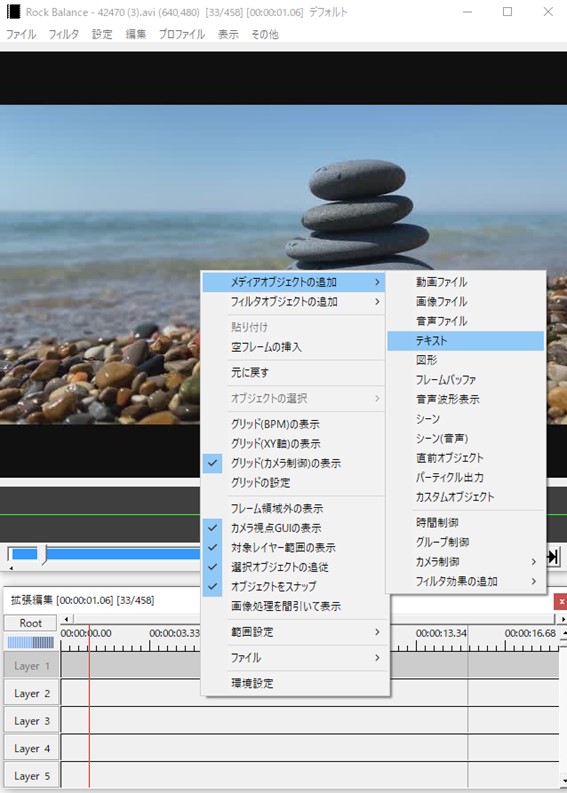
Task: Open the その他 menu
Action: [x=265, y=34]
